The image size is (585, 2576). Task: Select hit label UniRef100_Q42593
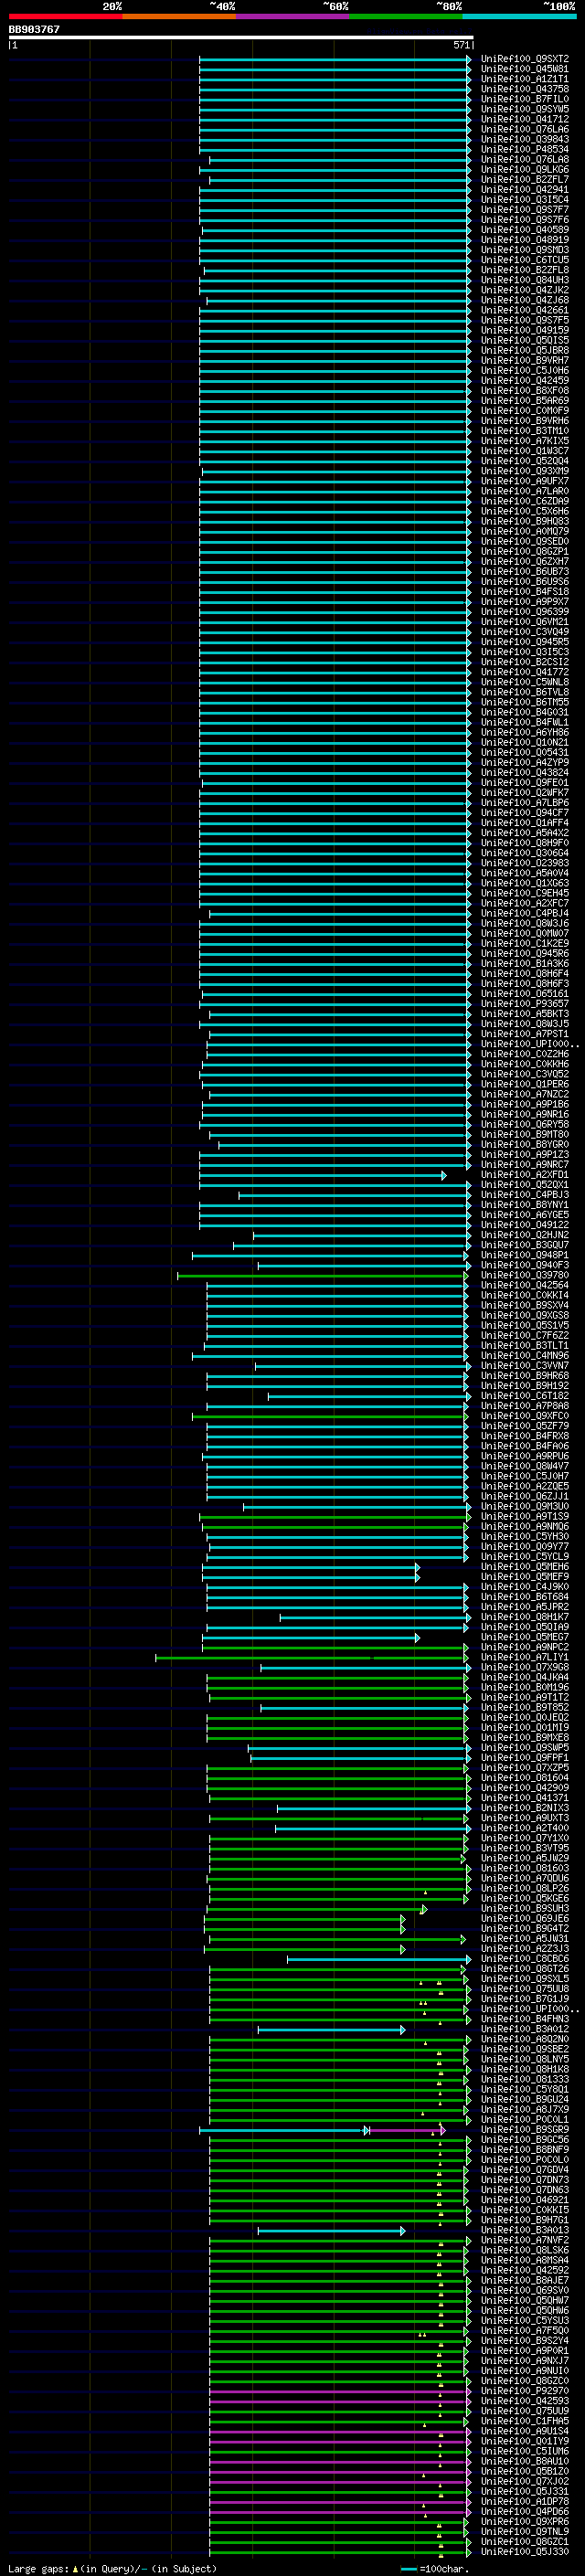tap(525, 2402)
